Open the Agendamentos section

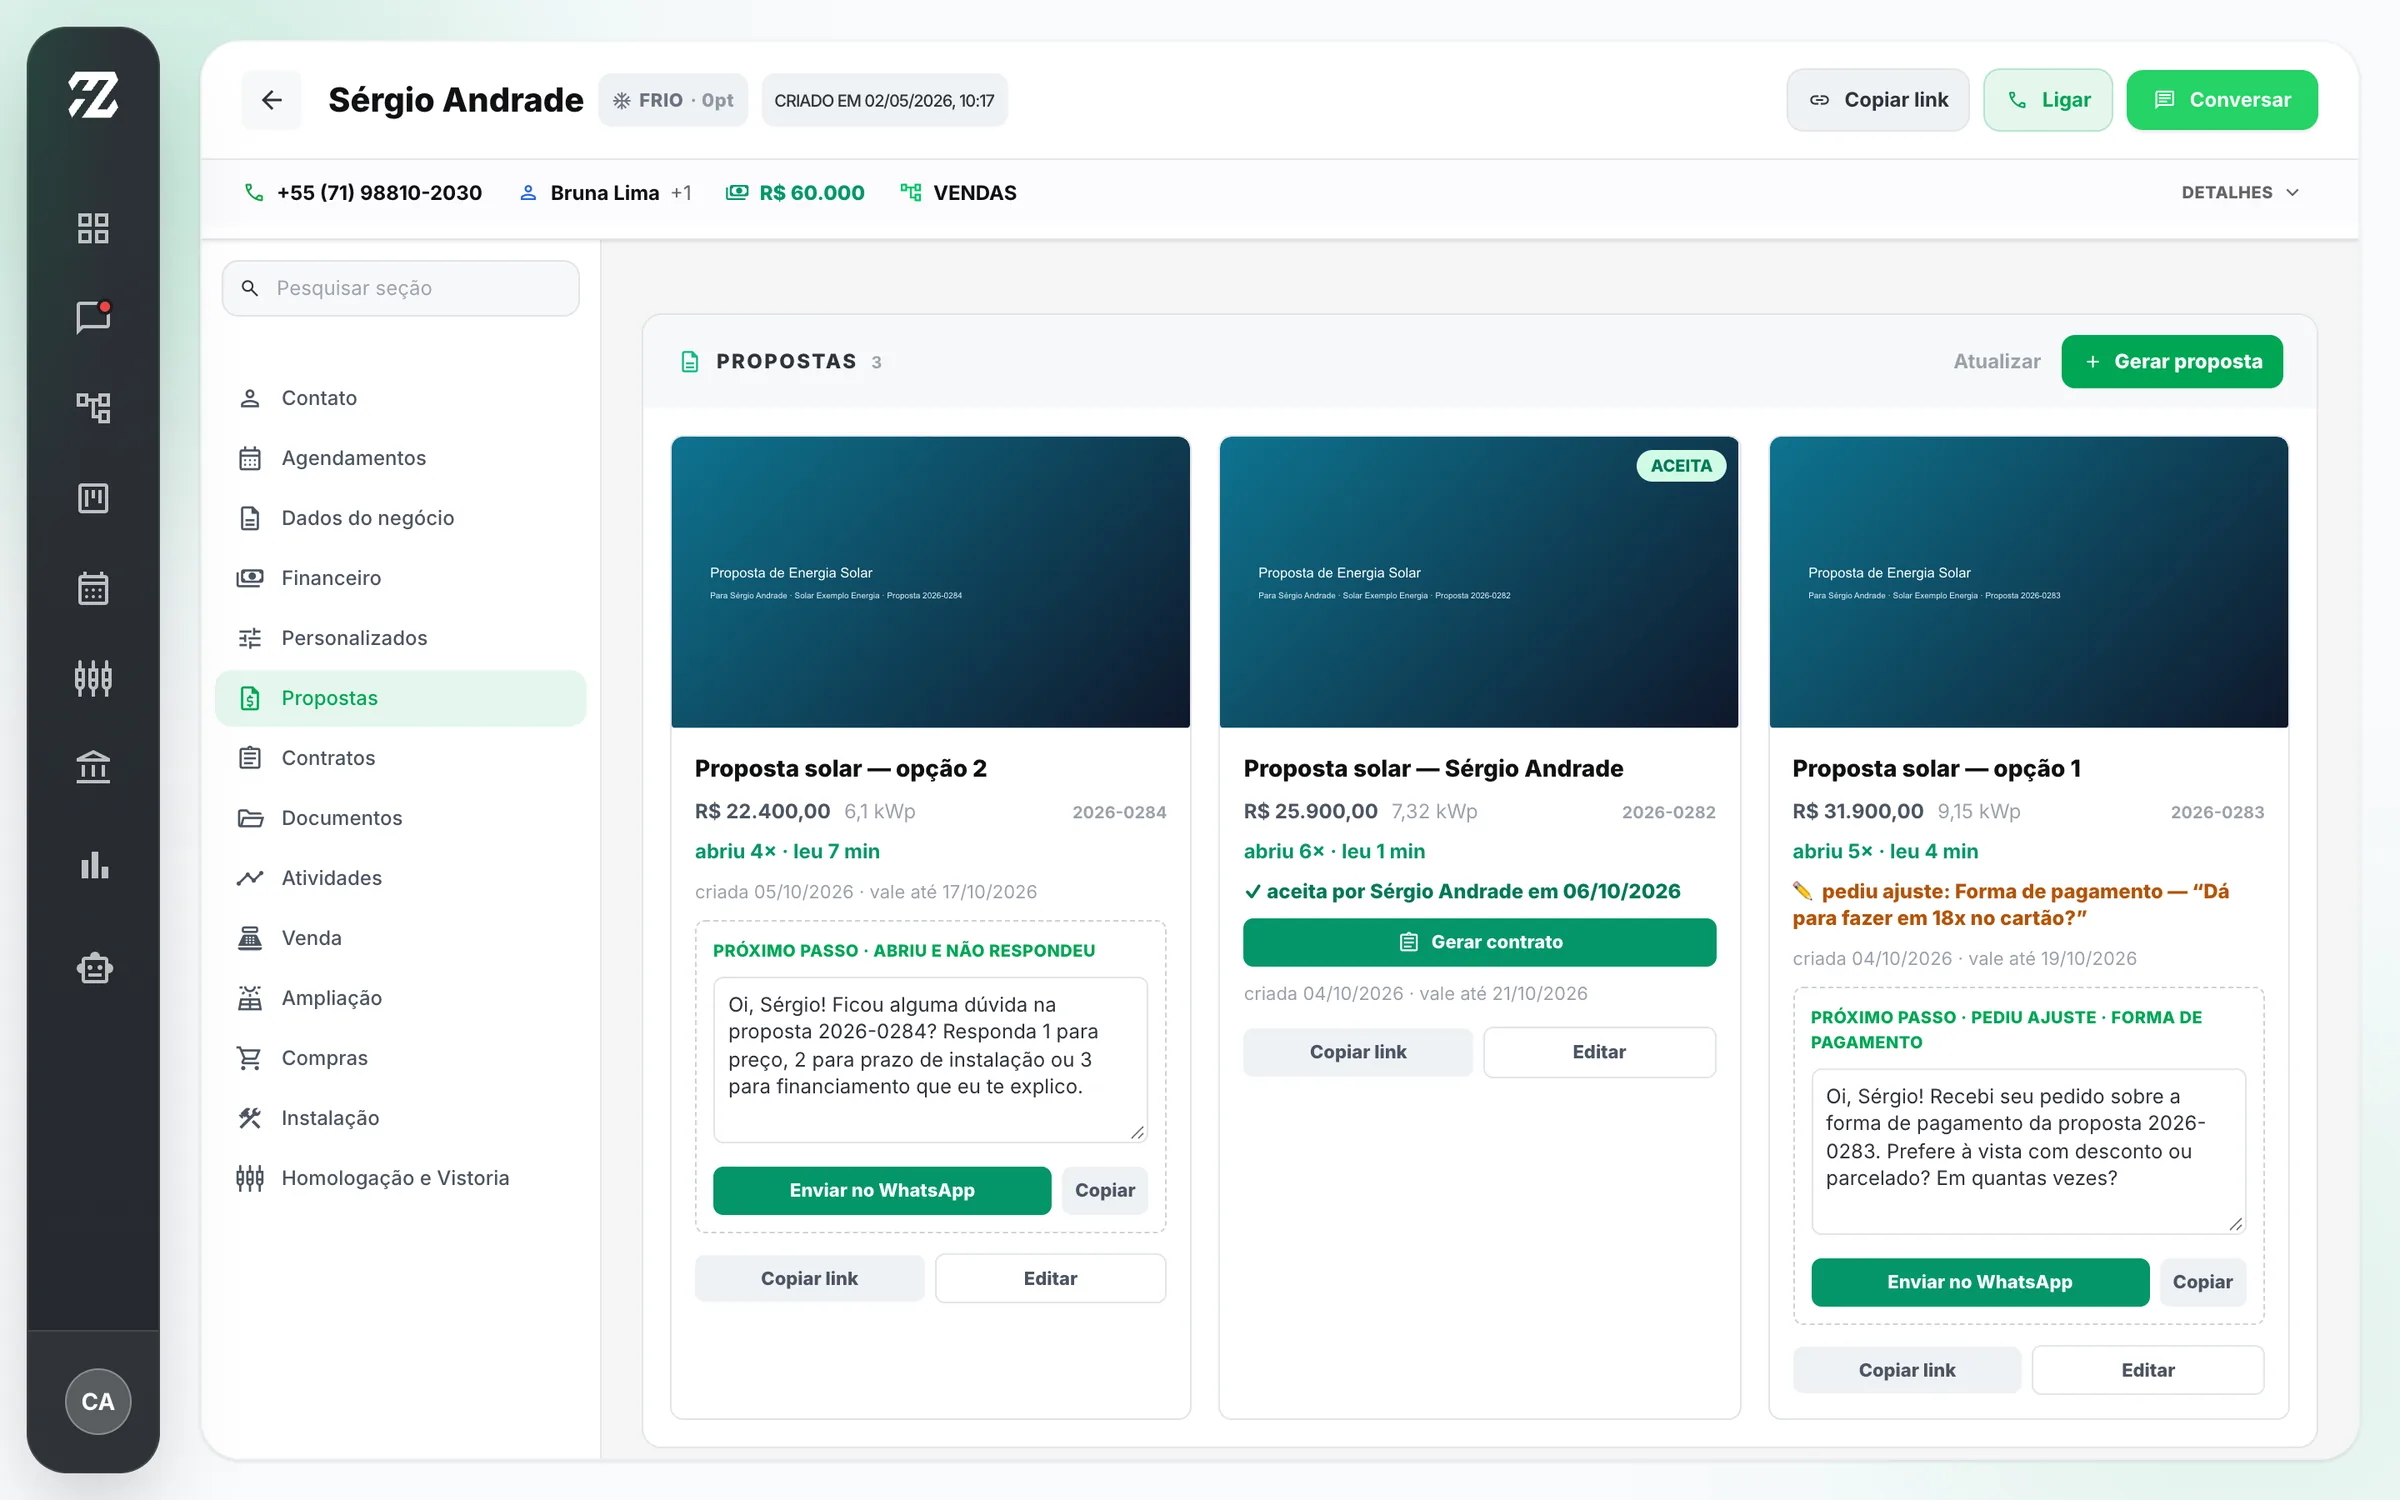tap(400, 458)
